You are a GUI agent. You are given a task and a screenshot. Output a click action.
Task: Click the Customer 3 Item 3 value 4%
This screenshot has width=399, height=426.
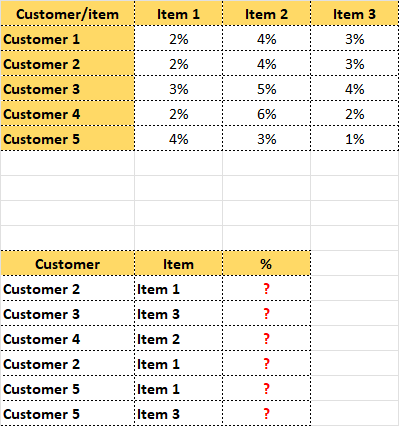click(354, 89)
